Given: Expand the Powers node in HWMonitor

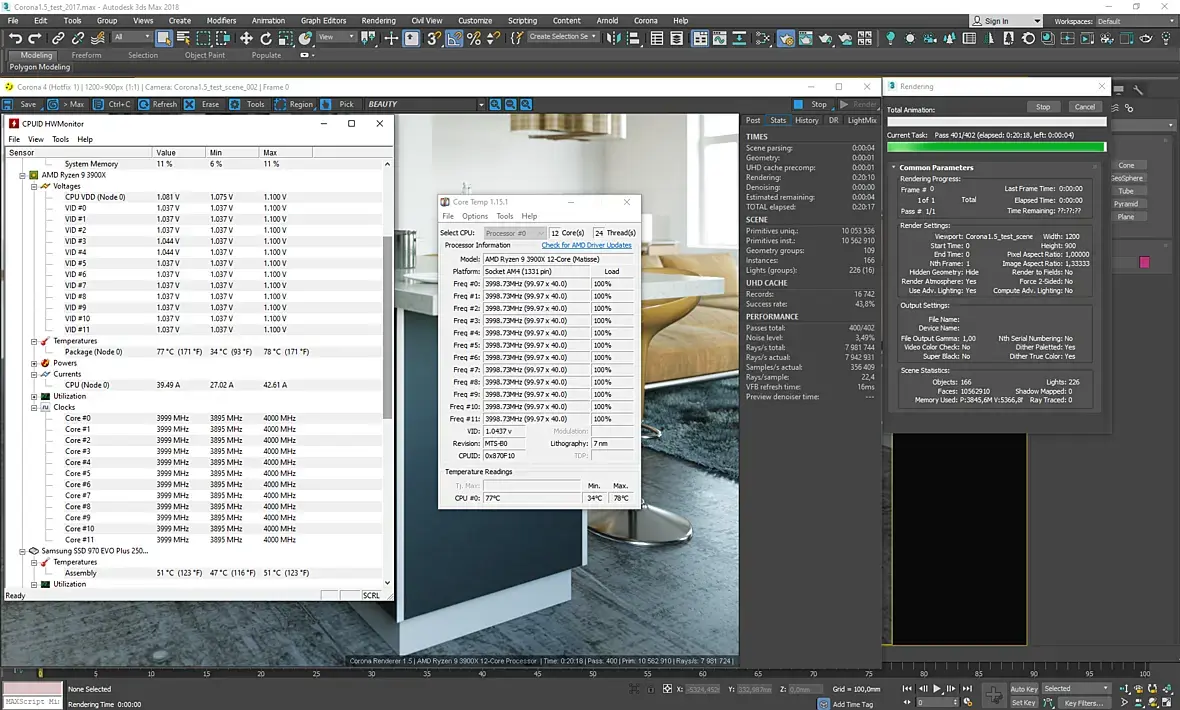Looking at the screenshot, I should [34, 363].
